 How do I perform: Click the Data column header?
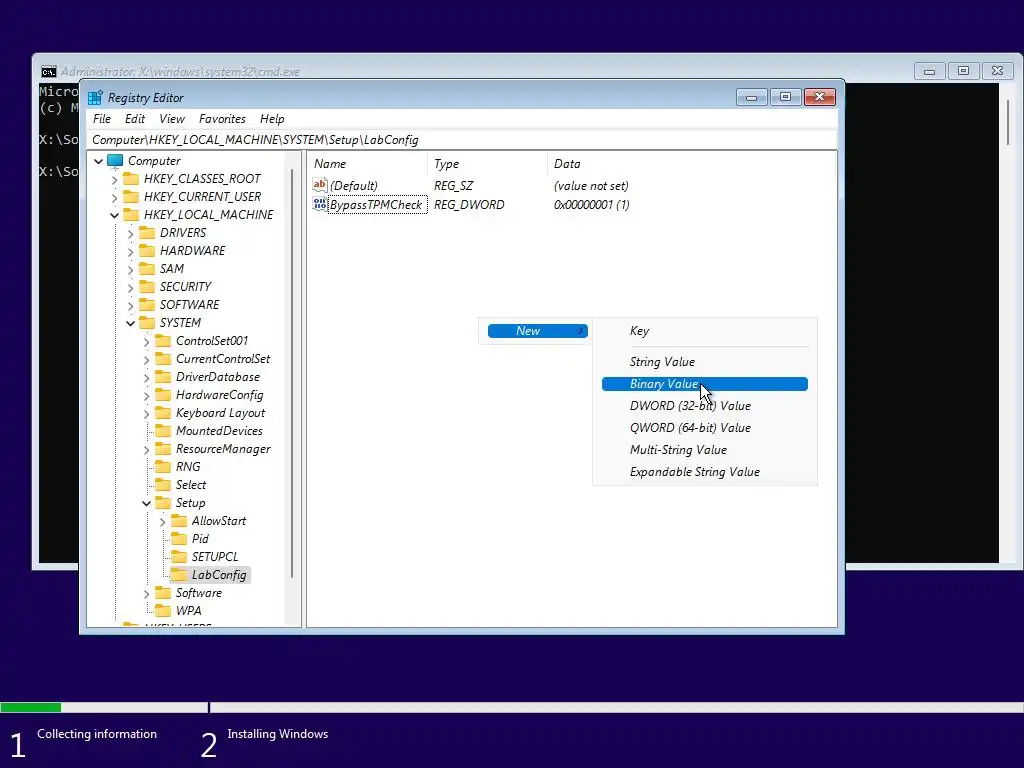pos(691,164)
